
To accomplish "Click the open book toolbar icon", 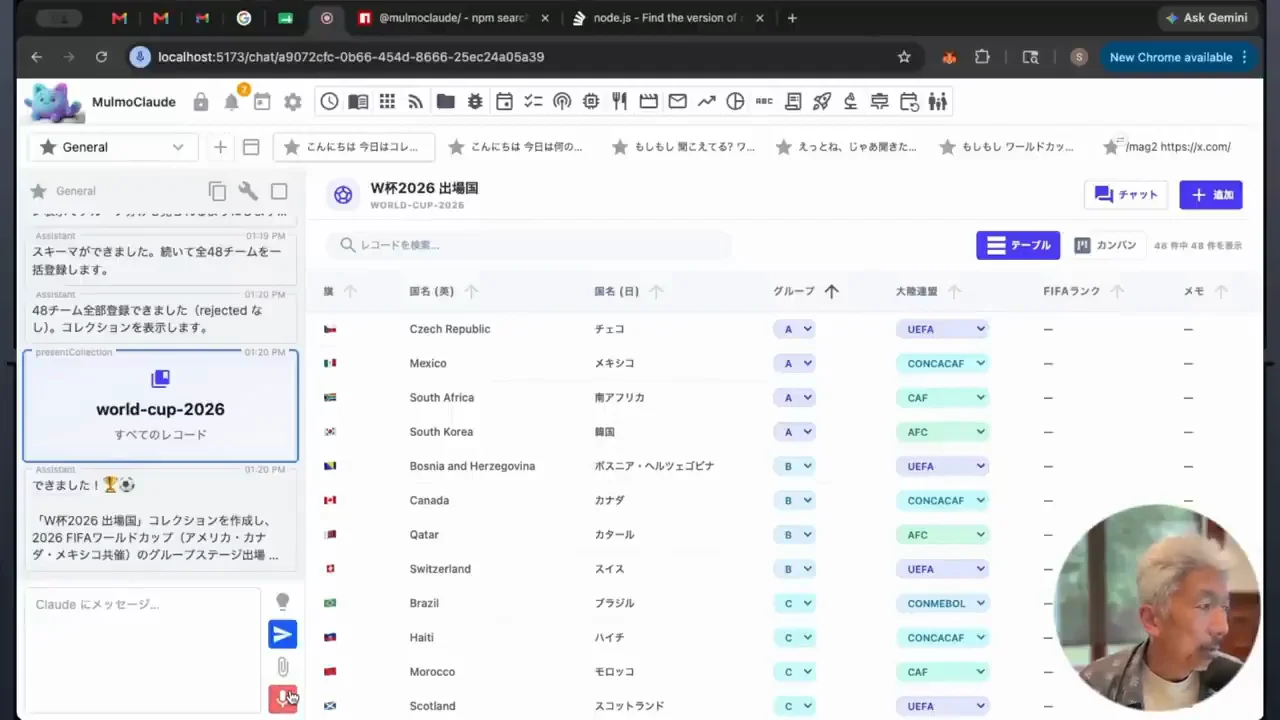I will (x=358, y=101).
